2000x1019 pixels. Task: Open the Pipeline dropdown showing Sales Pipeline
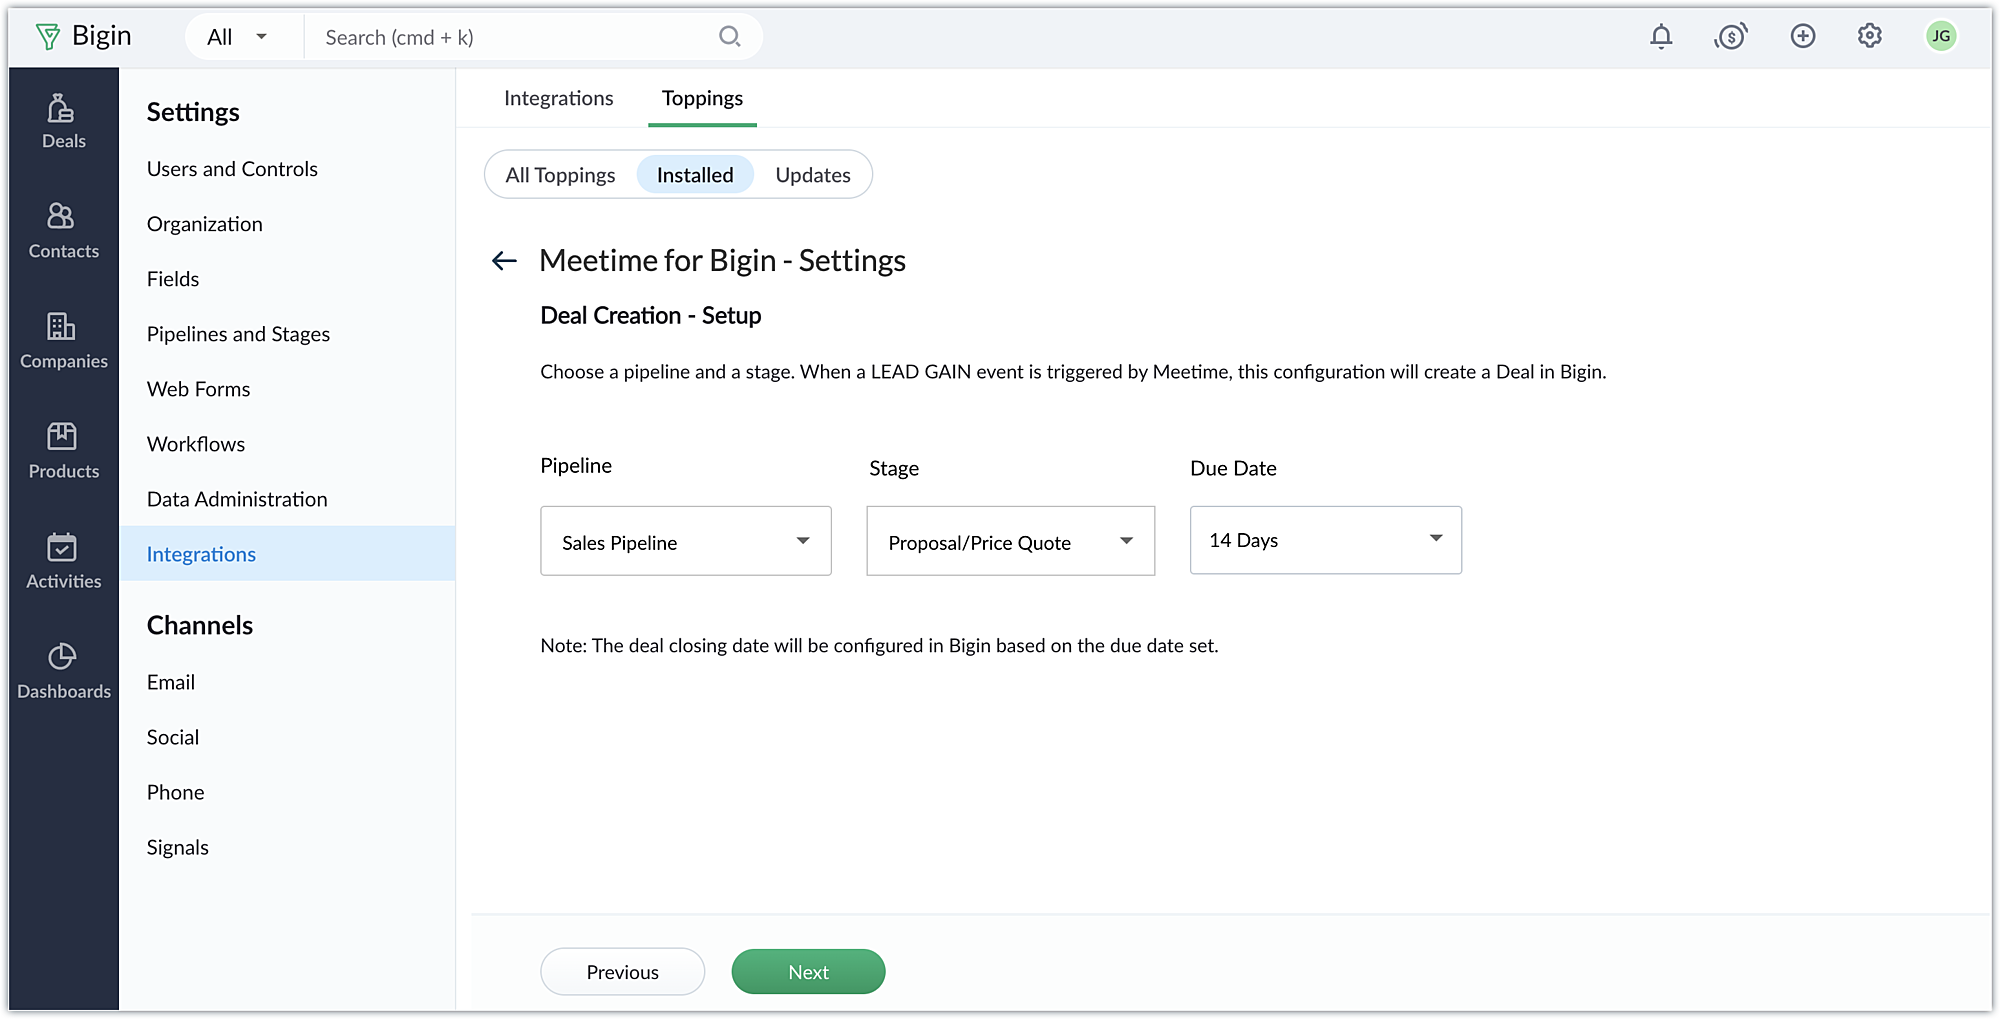pyautogui.click(x=686, y=541)
